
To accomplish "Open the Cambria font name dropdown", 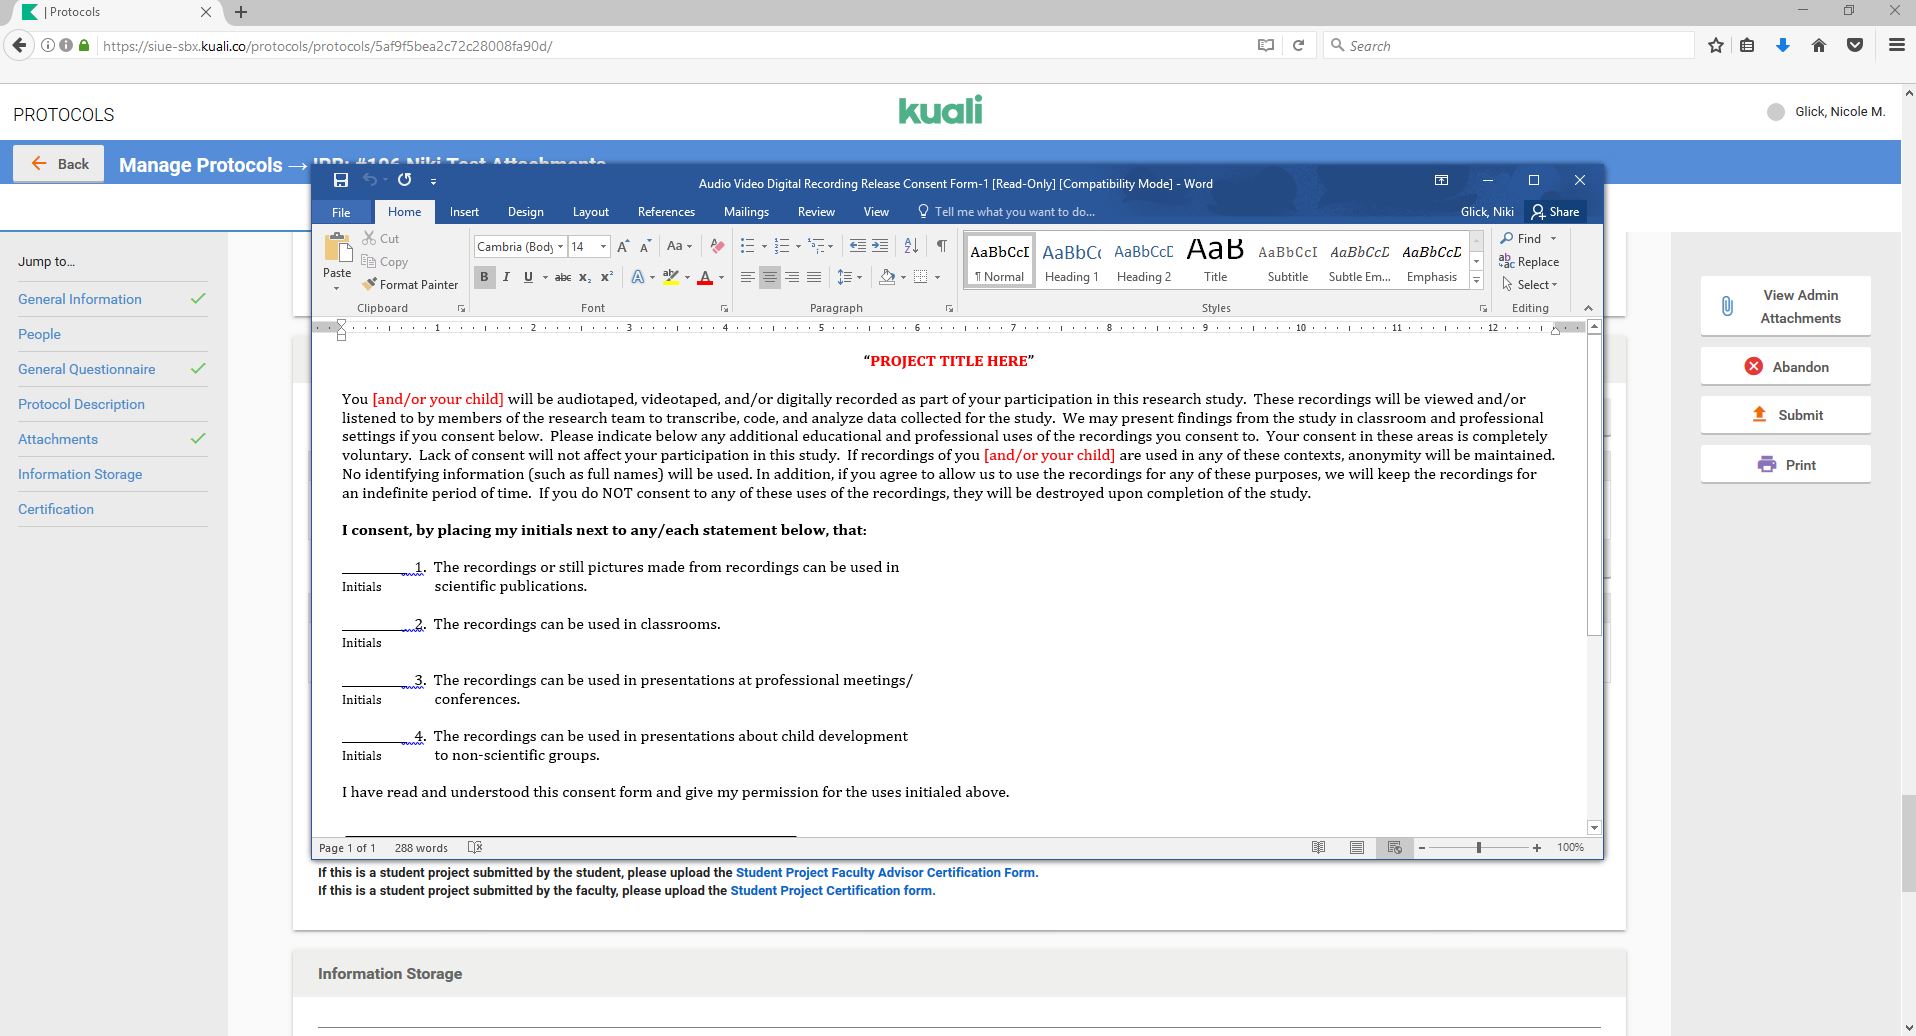I will coord(560,247).
